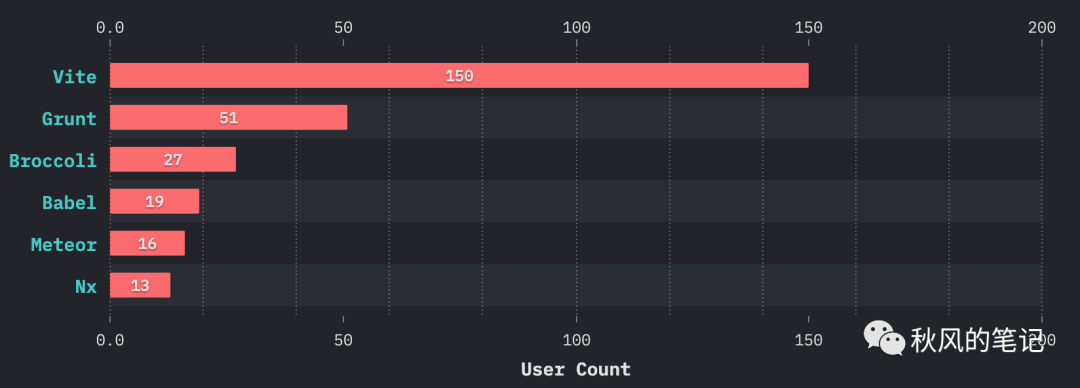Select the Meteor bar showing 16

point(147,243)
